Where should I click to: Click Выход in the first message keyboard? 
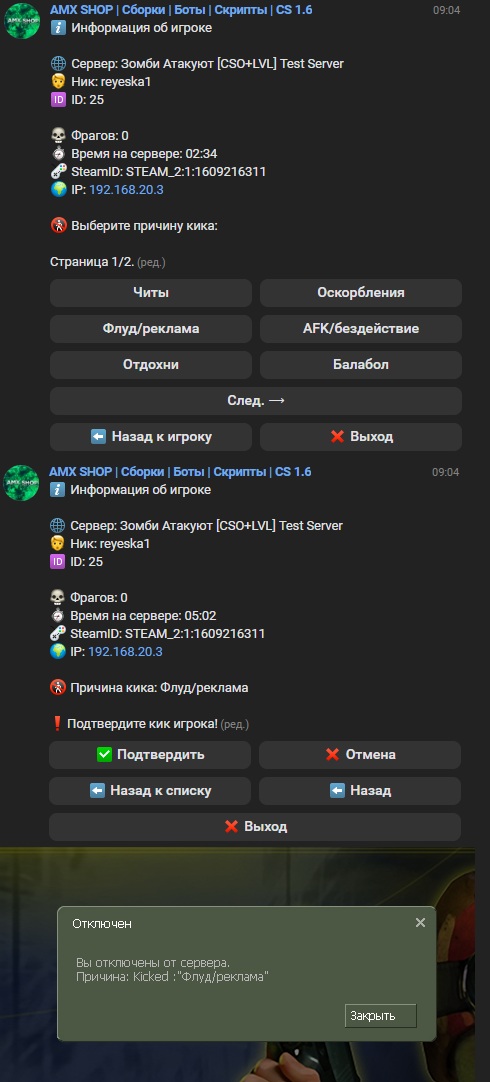pos(361,436)
